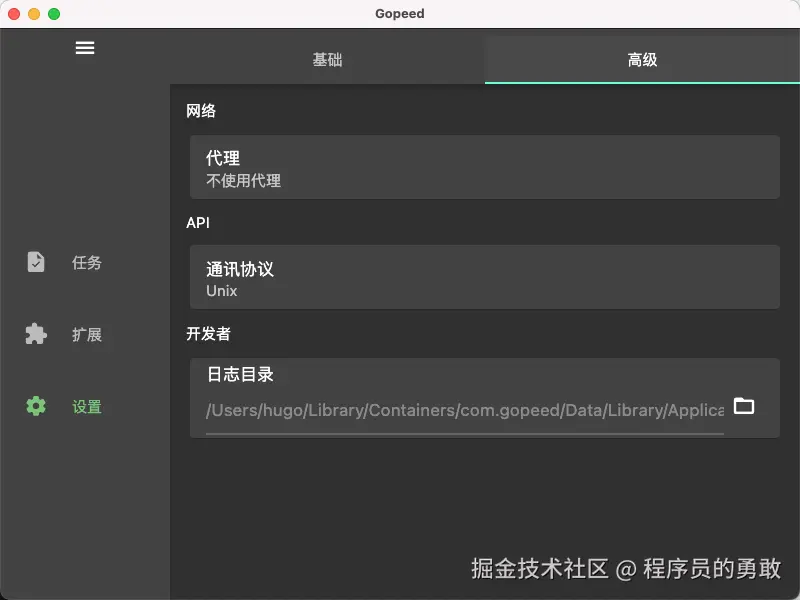Open the log directory folder picker icon
The width and height of the screenshot is (800, 600).
[x=746, y=407]
